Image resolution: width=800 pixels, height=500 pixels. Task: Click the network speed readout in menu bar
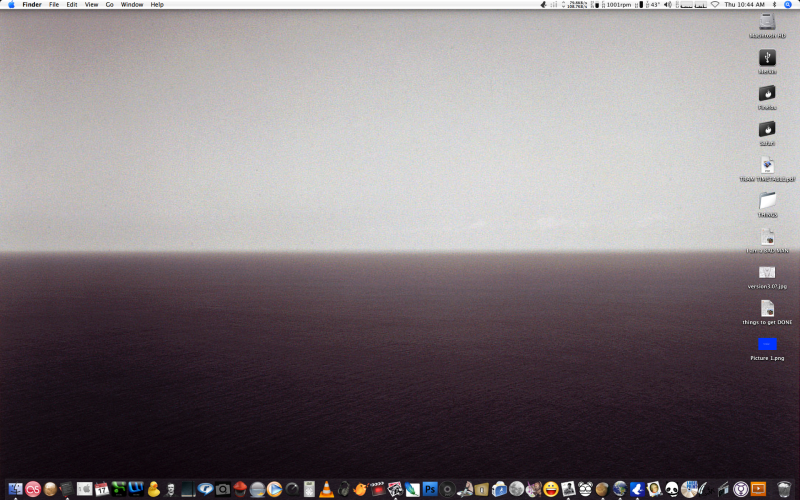[577, 5]
